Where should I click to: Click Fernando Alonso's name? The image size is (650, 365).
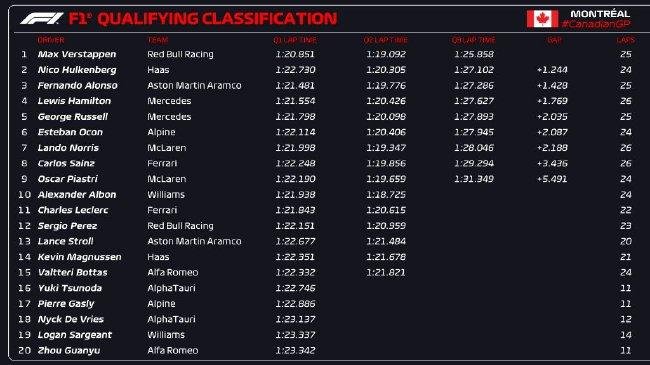tap(78, 85)
